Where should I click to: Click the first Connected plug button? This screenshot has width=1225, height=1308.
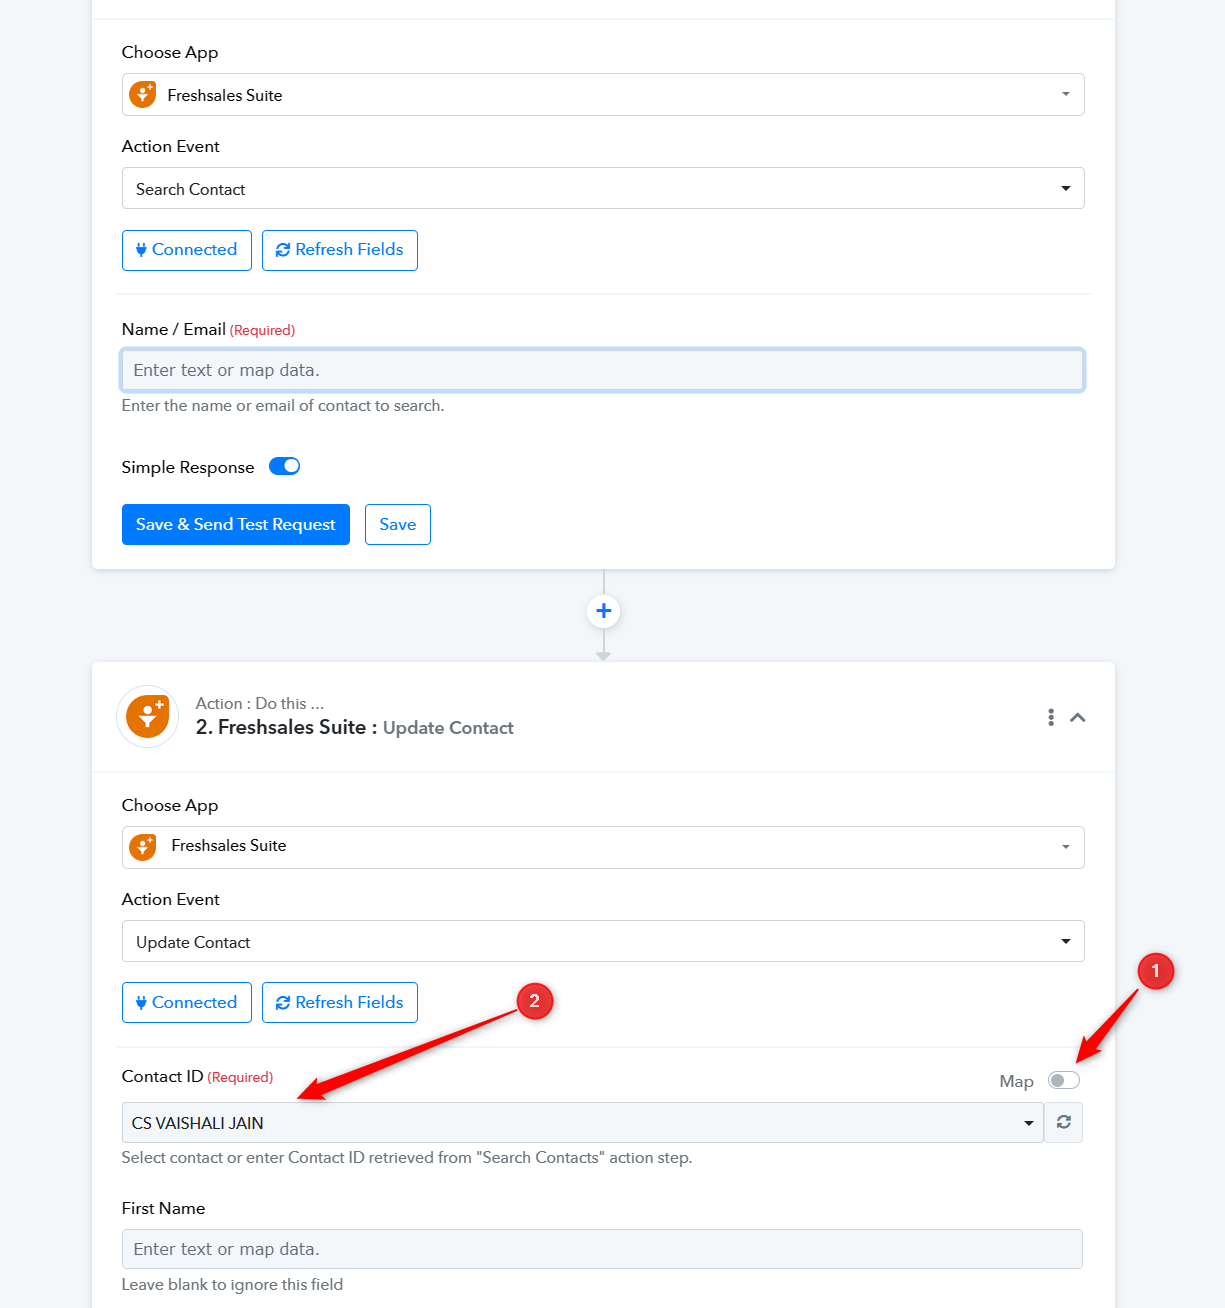pyautogui.click(x=187, y=250)
